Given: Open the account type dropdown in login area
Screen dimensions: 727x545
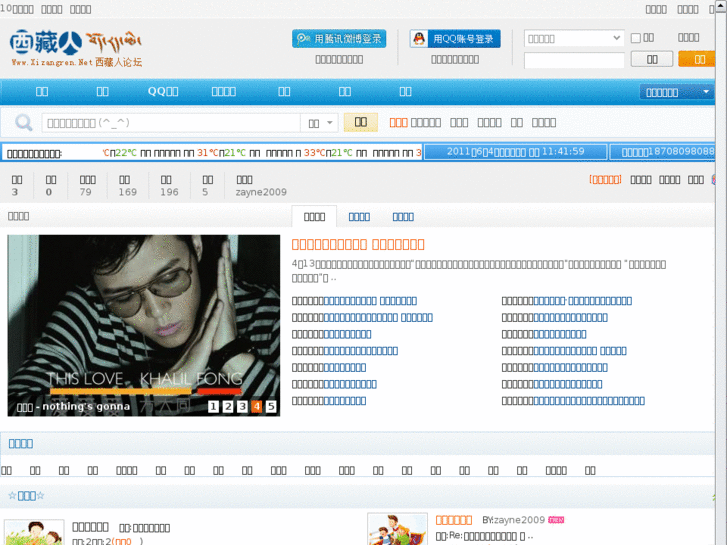Looking at the screenshot, I should [574, 38].
